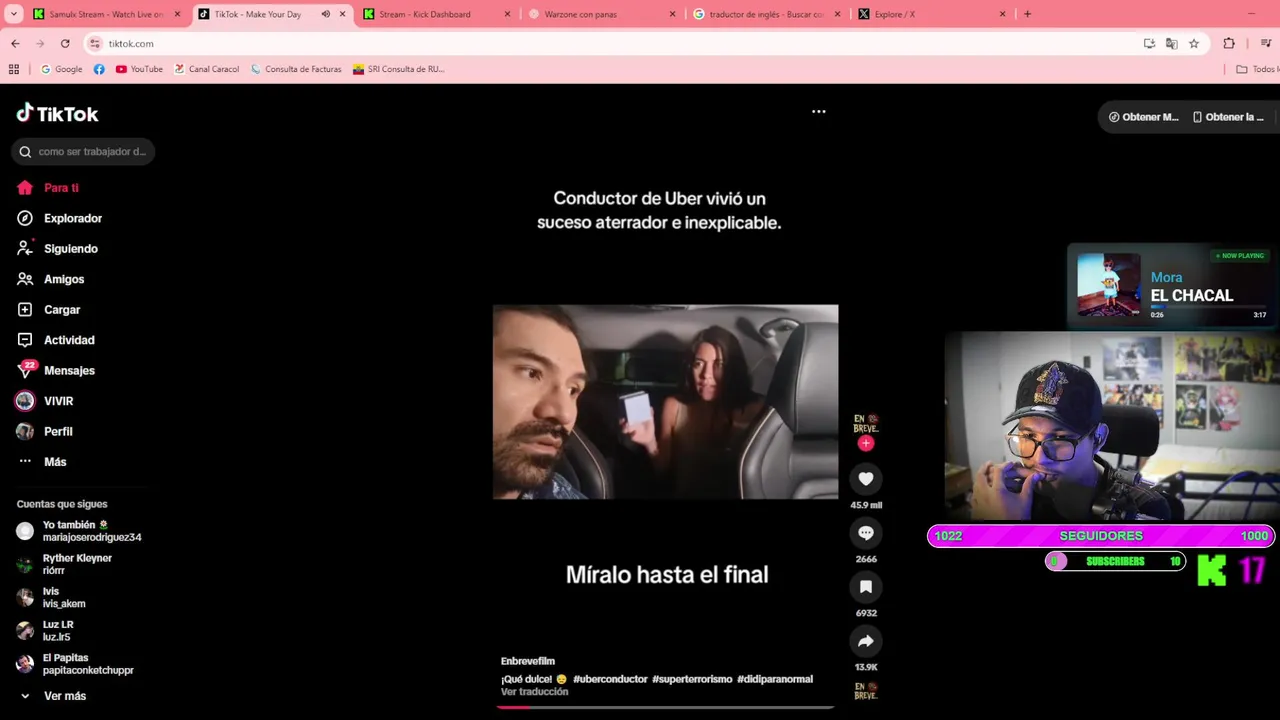
Task: Share the video with arrow icon
Action: coord(866,641)
